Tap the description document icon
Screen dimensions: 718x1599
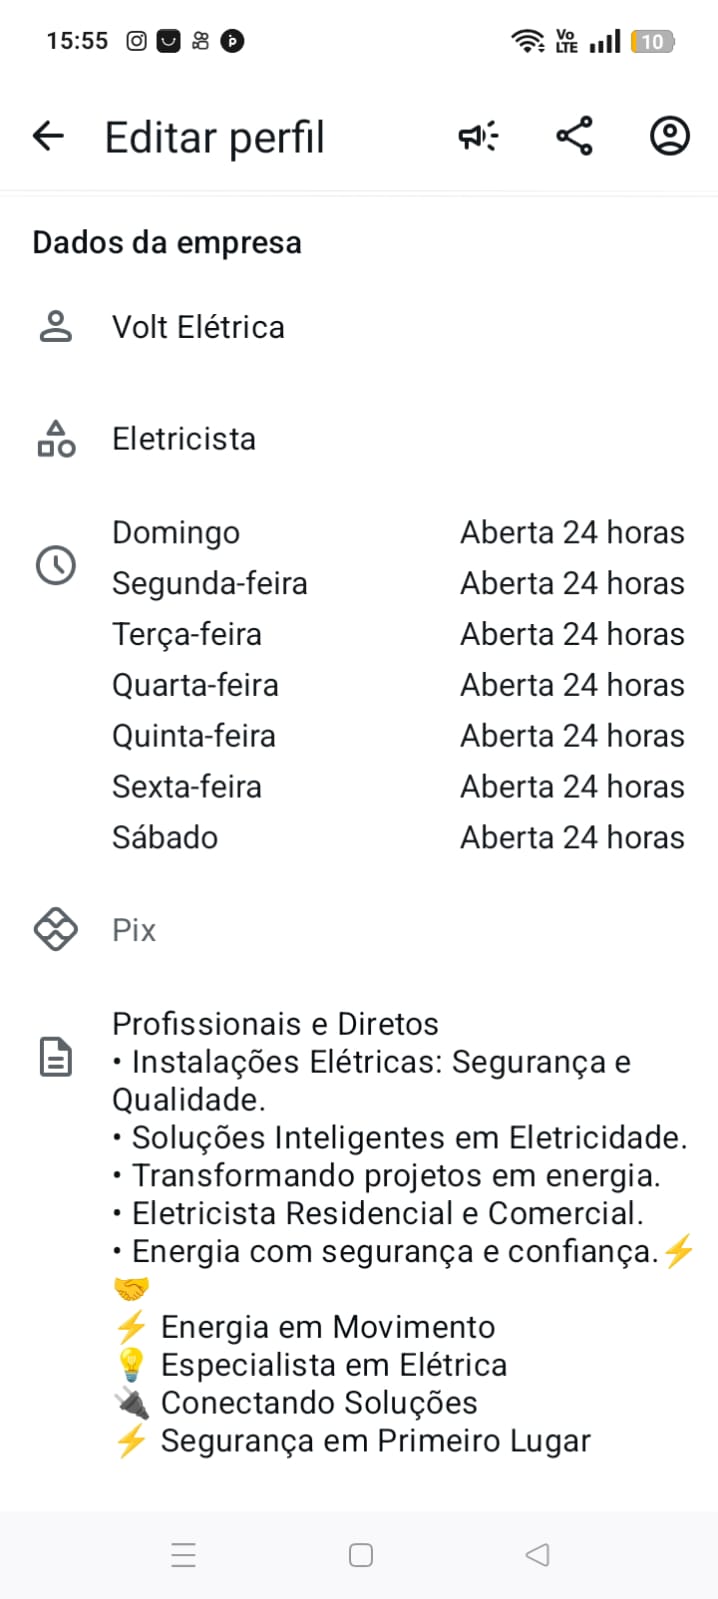[56, 1057]
